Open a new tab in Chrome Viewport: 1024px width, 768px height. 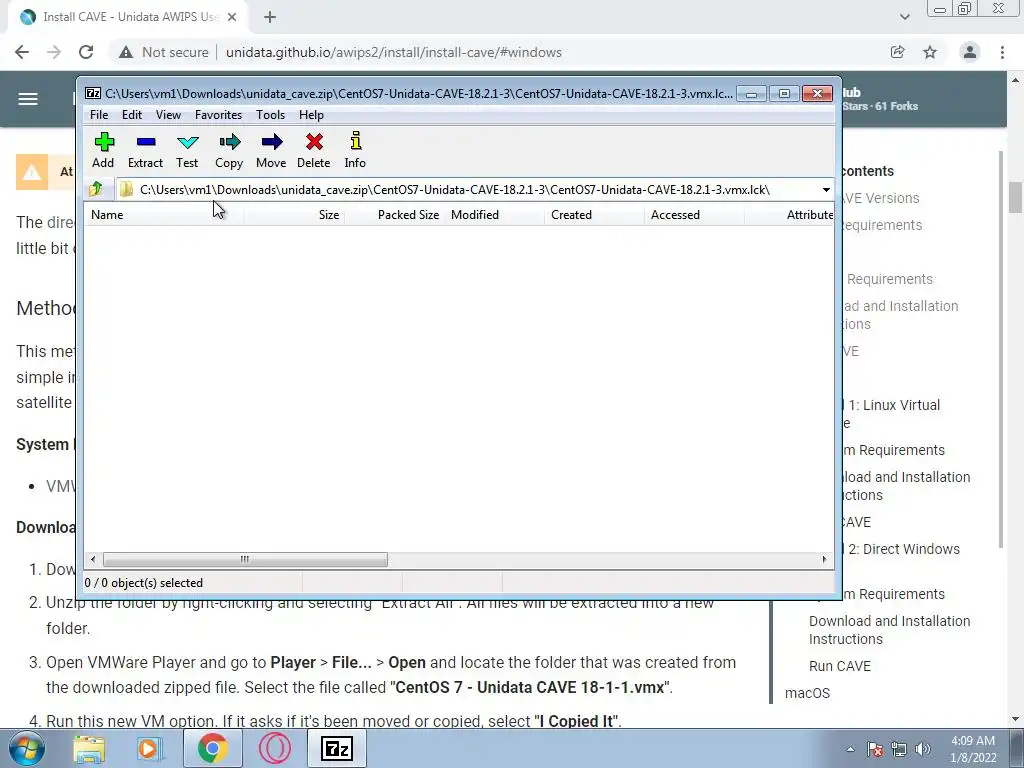coord(270,18)
